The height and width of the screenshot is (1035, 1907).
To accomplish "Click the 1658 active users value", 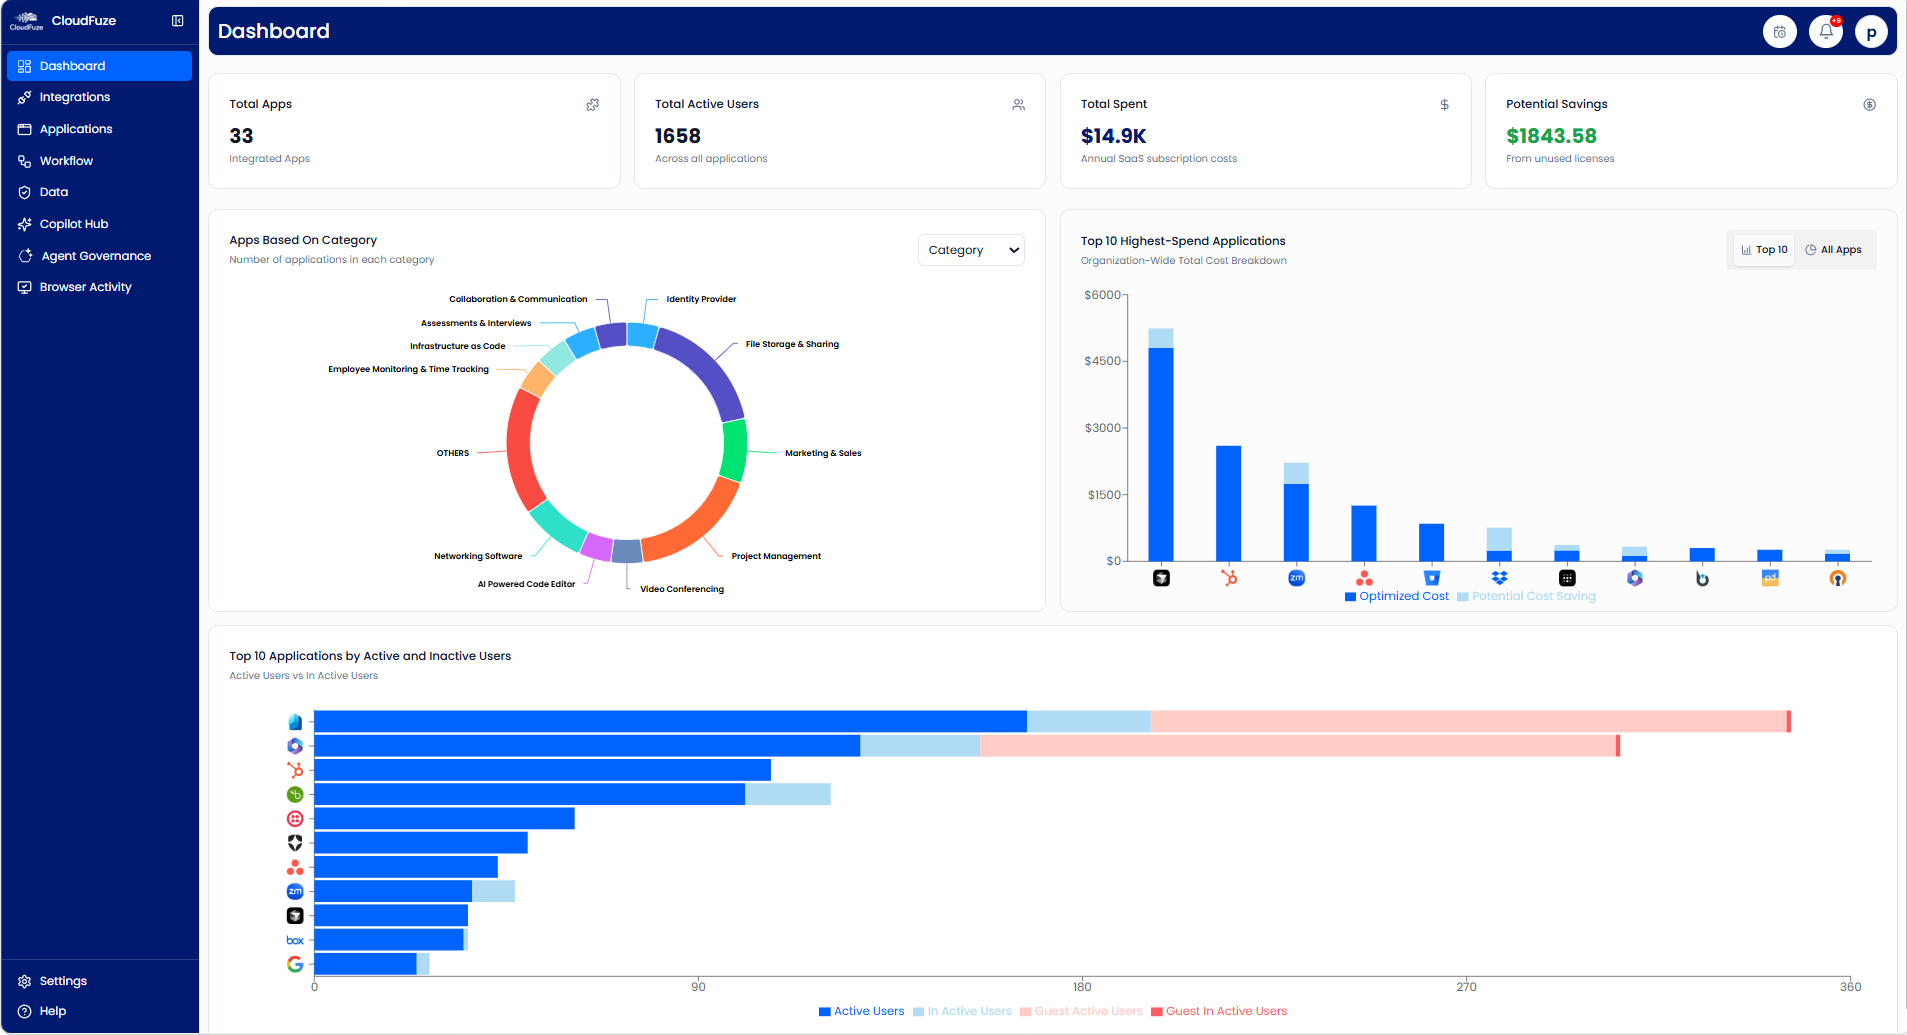I will pos(678,136).
